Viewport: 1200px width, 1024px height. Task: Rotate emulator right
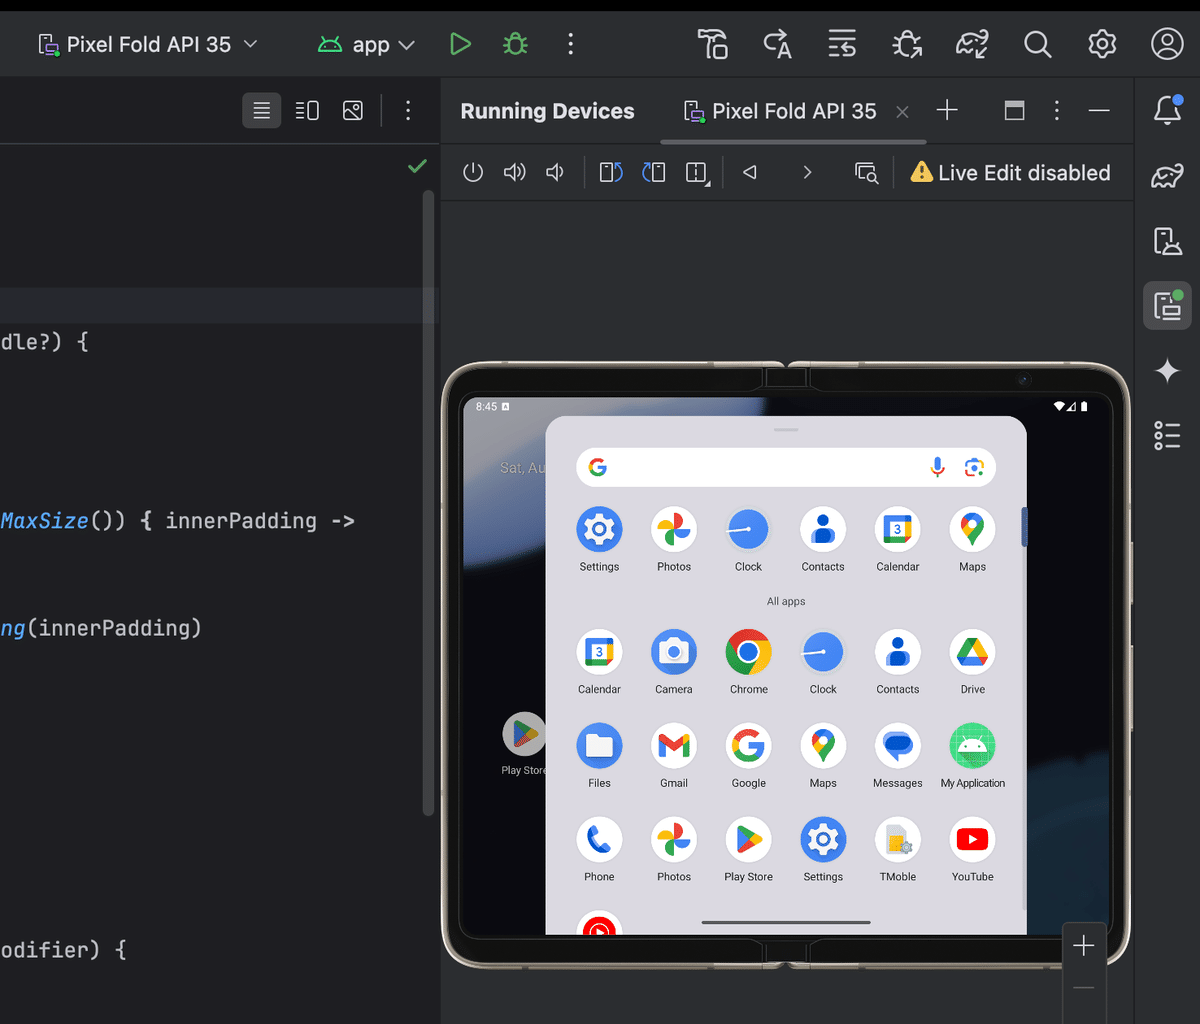tap(654, 172)
